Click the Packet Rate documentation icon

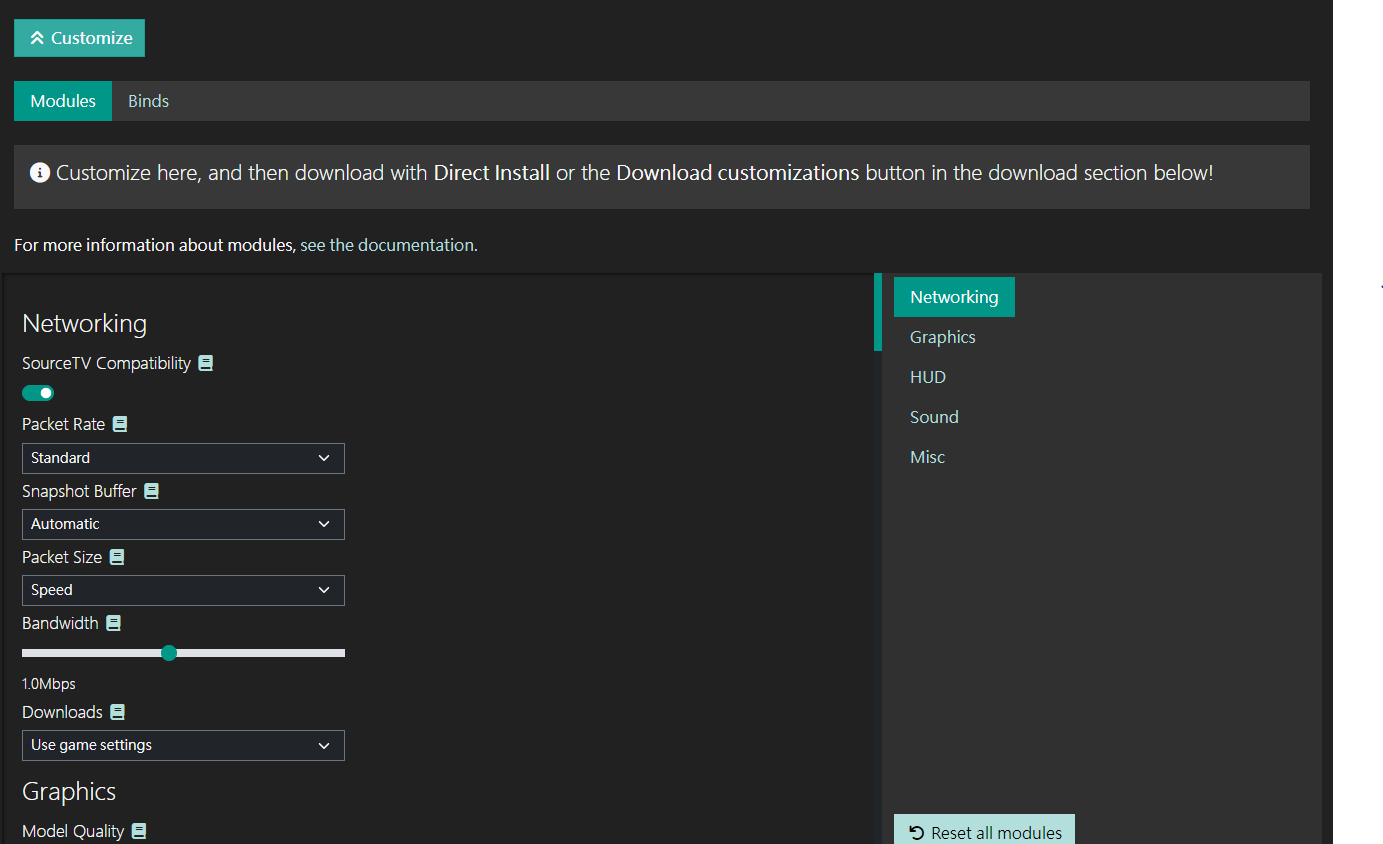pyautogui.click(x=120, y=424)
